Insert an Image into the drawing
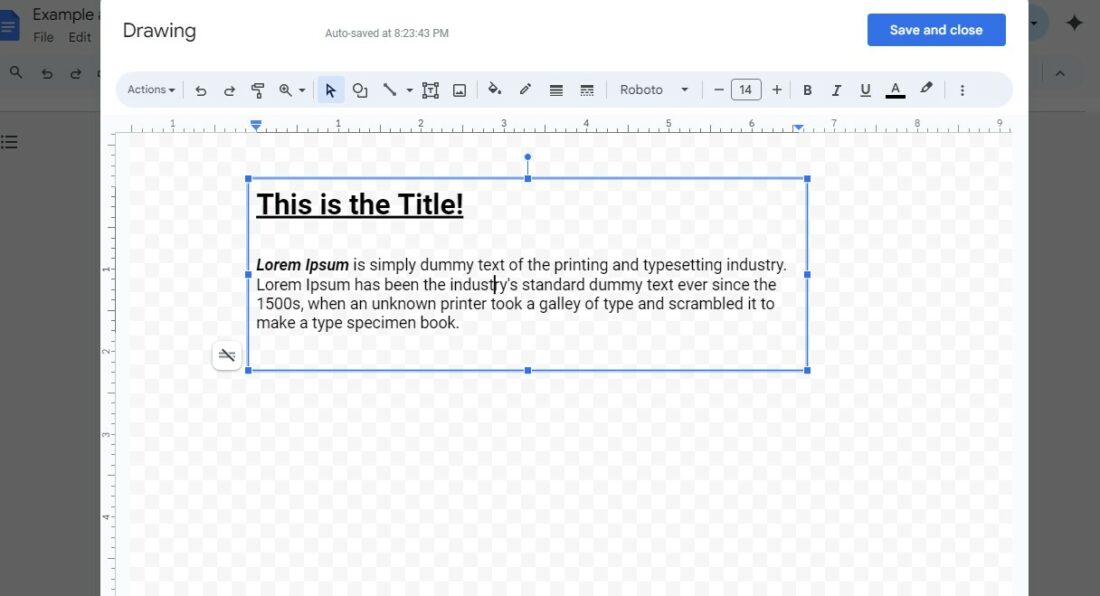Viewport: 1100px width, 596px height. [459, 89]
